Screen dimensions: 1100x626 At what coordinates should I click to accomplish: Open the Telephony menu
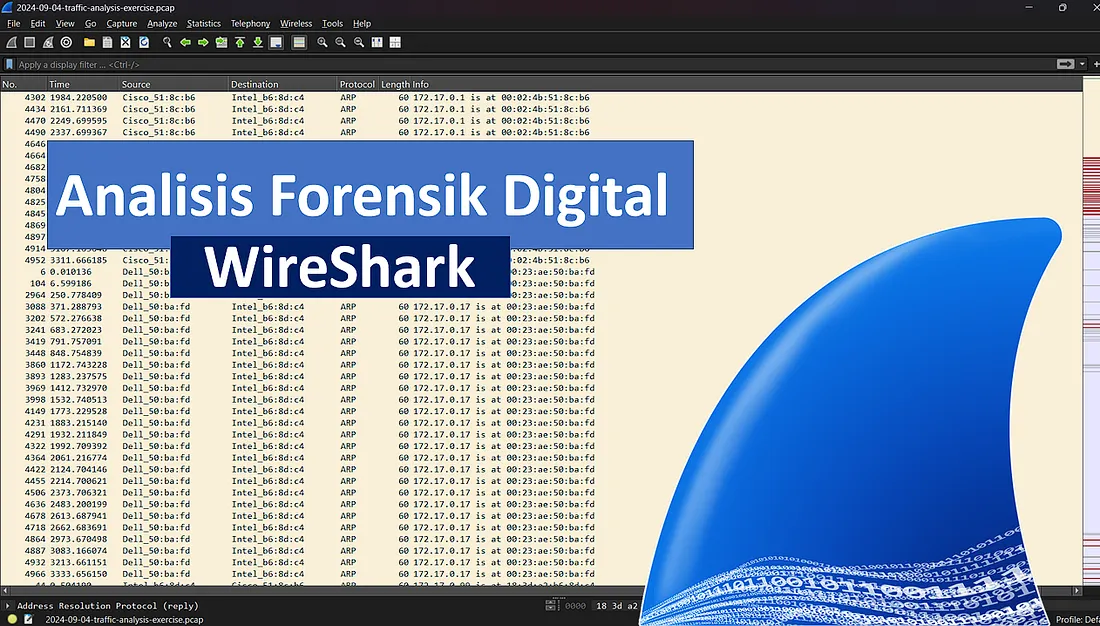(250, 23)
